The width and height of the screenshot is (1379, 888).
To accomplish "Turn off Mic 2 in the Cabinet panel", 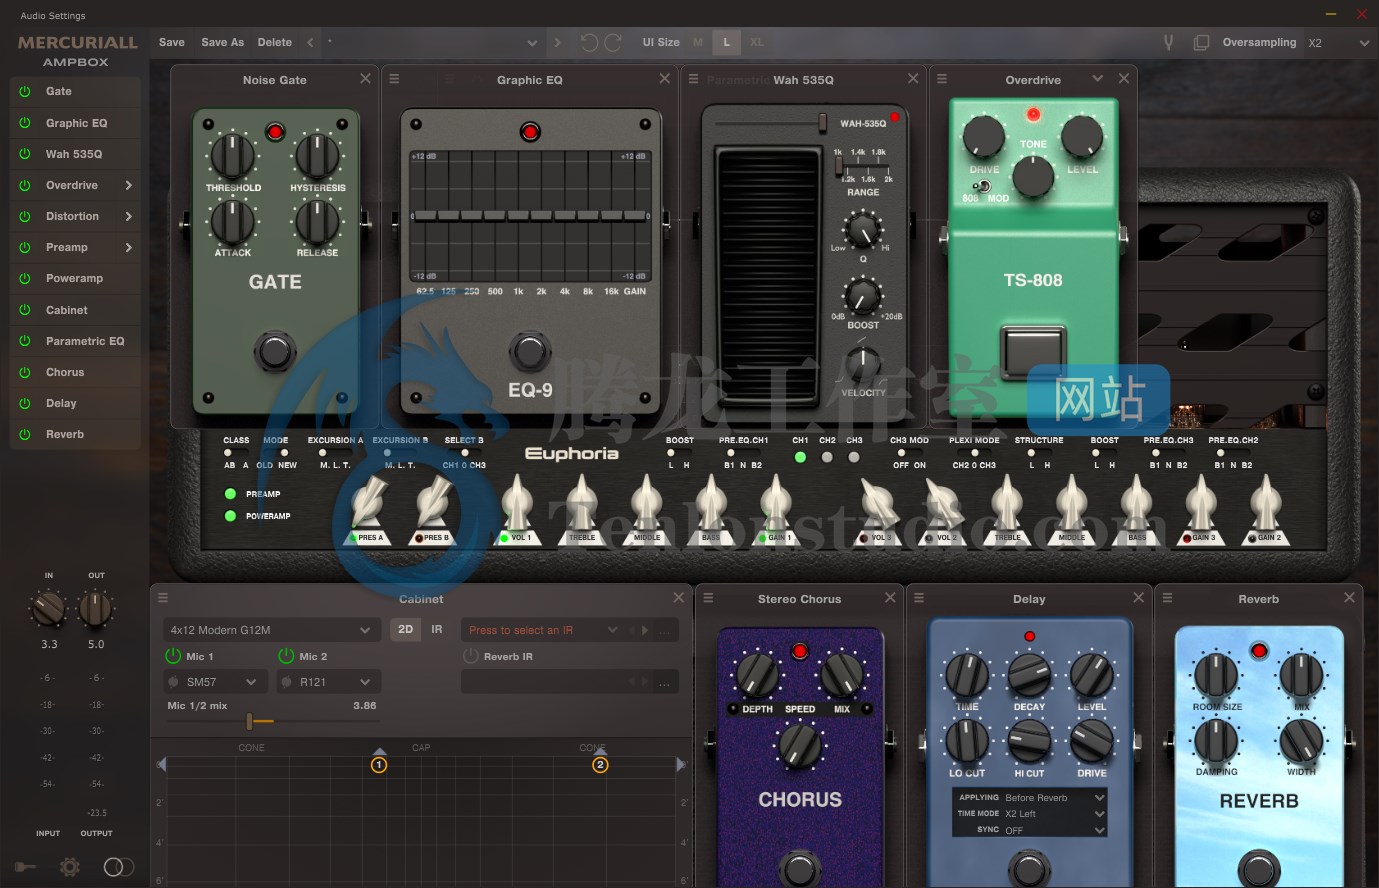I will pos(286,656).
